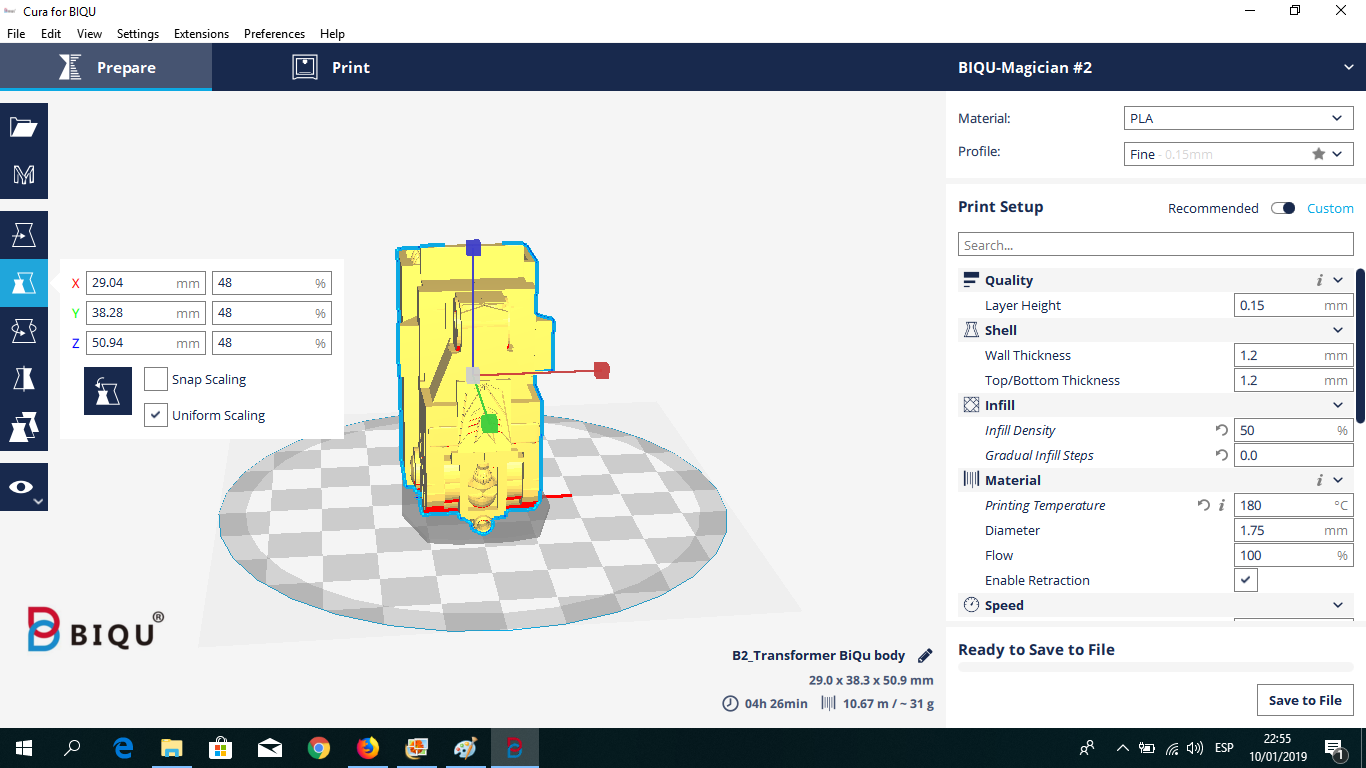Click the star icon in the Profile field
The width and height of the screenshot is (1366, 768).
(x=1319, y=154)
